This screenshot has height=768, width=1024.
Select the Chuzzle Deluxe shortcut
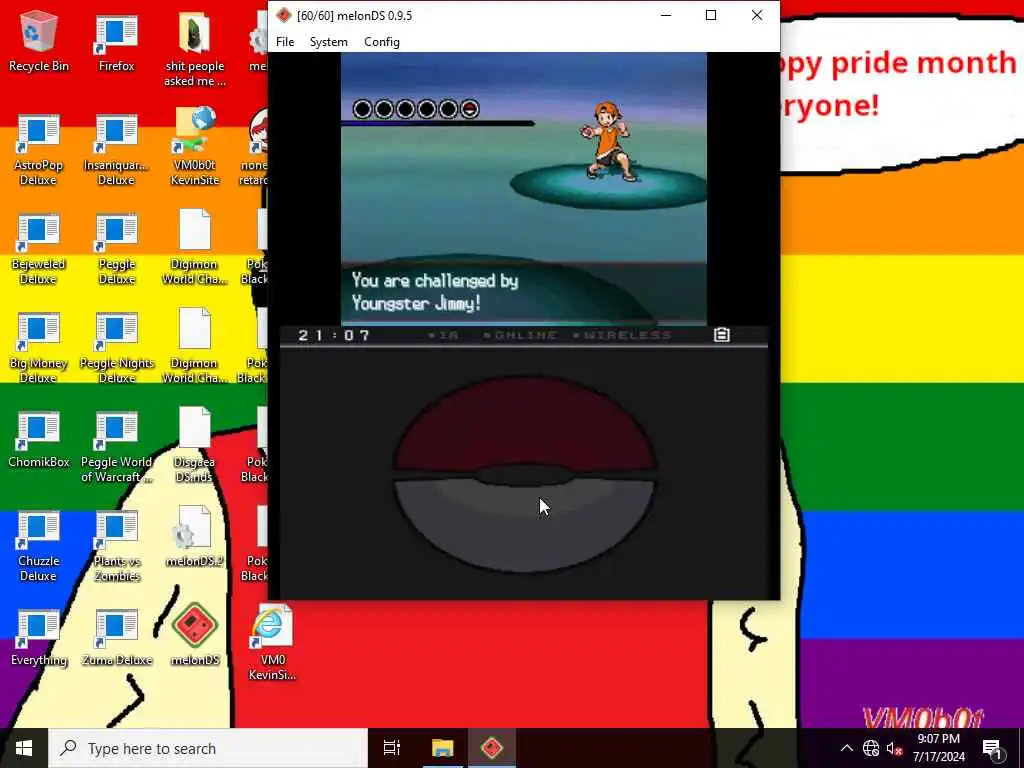click(x=38, y=547)
